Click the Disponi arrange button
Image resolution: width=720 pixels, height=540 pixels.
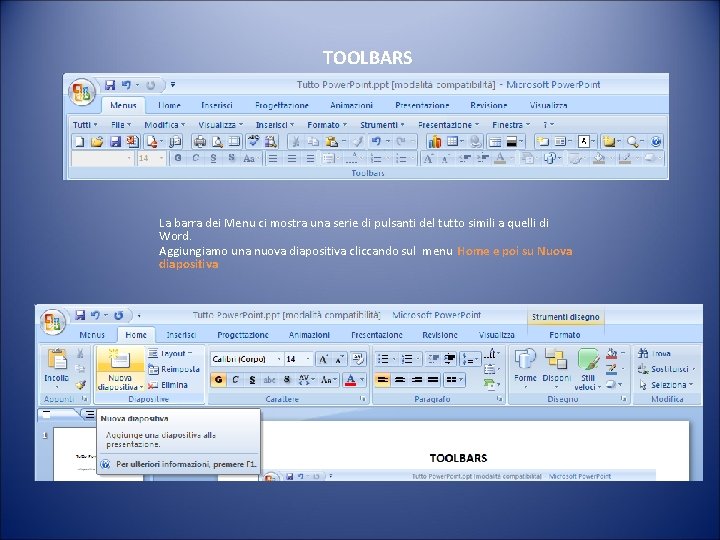click(x=556, y=369)
